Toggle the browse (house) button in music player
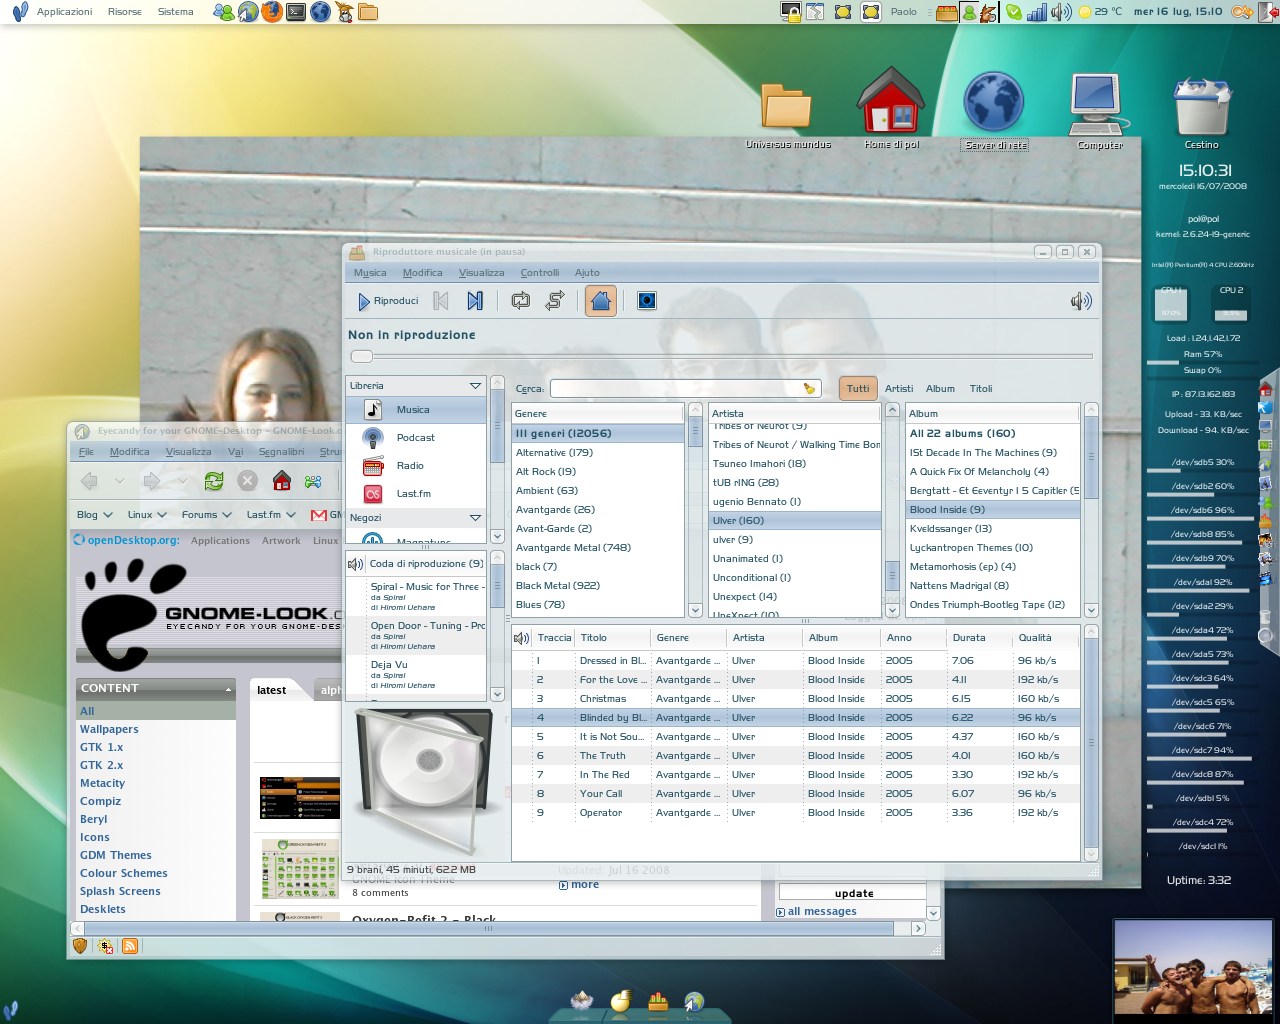 pyautogui.click(x=600, y=301)
